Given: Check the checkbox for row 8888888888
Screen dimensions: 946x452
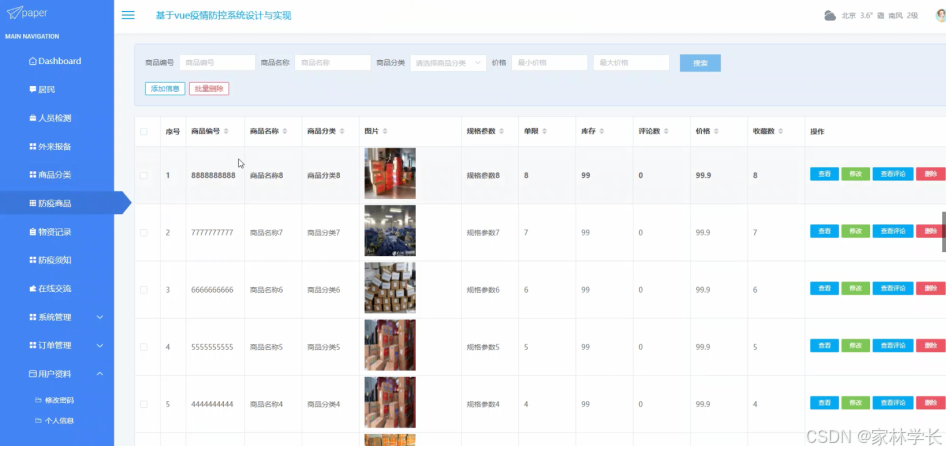Looking at the screenshot, I should click(144, 176).
